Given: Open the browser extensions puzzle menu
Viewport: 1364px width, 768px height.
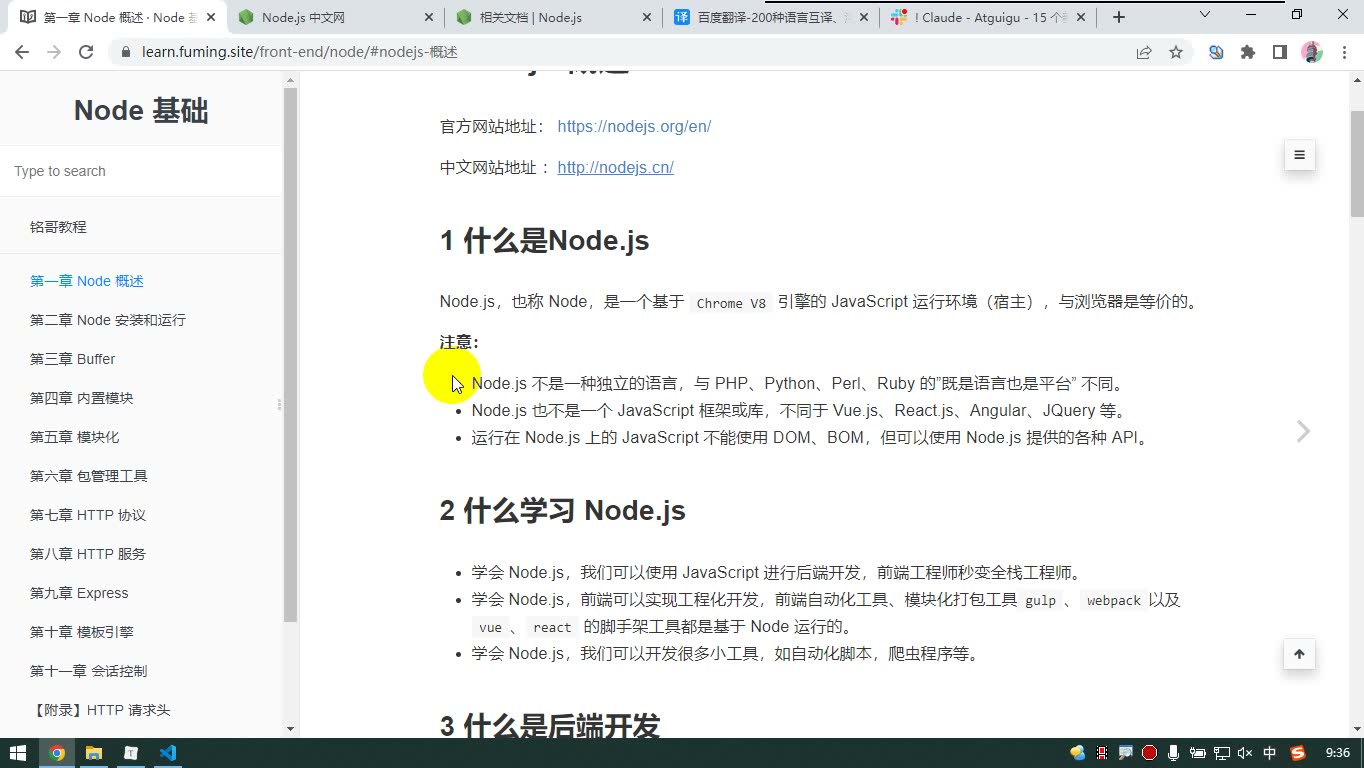Looking at the screenshot, I should tap(1248, 52).
